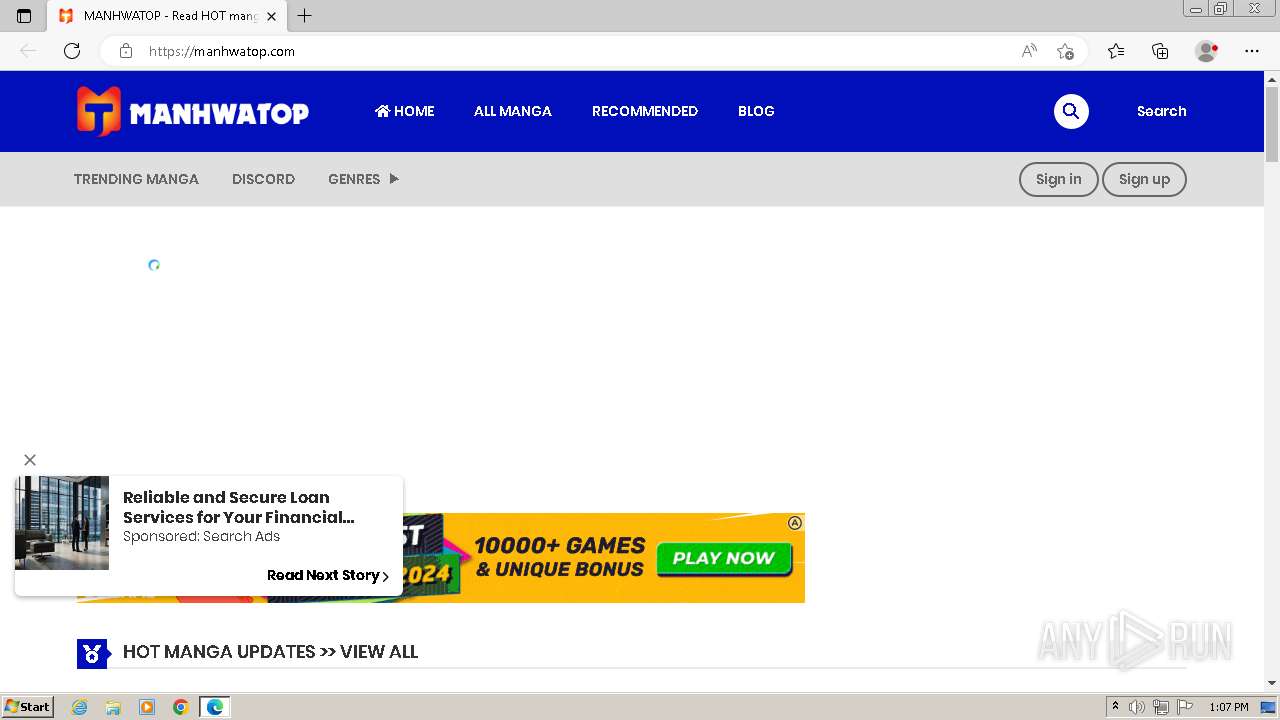Image resolution: width=1280 pixels, height=720 pixels.
Task: Click the Sign up button
Action: pyautogui.click(x=1144, y=179)
